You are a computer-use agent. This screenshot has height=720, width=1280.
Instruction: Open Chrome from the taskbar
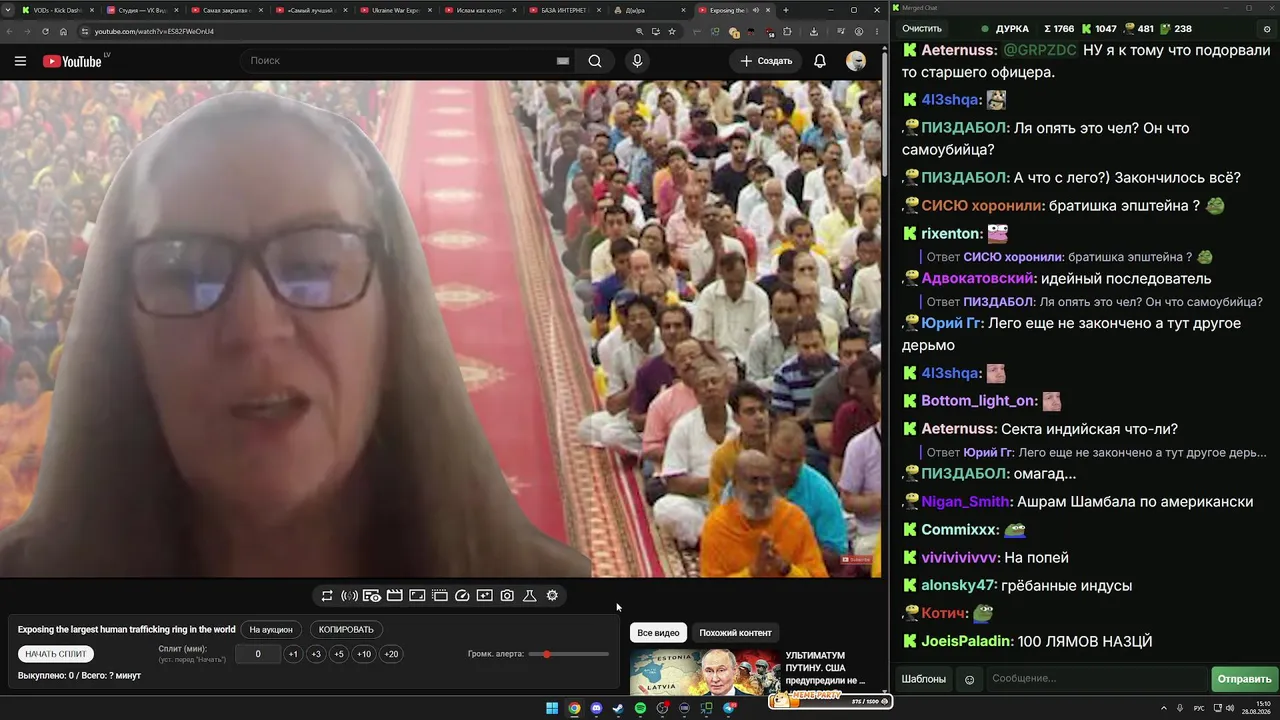574,709
